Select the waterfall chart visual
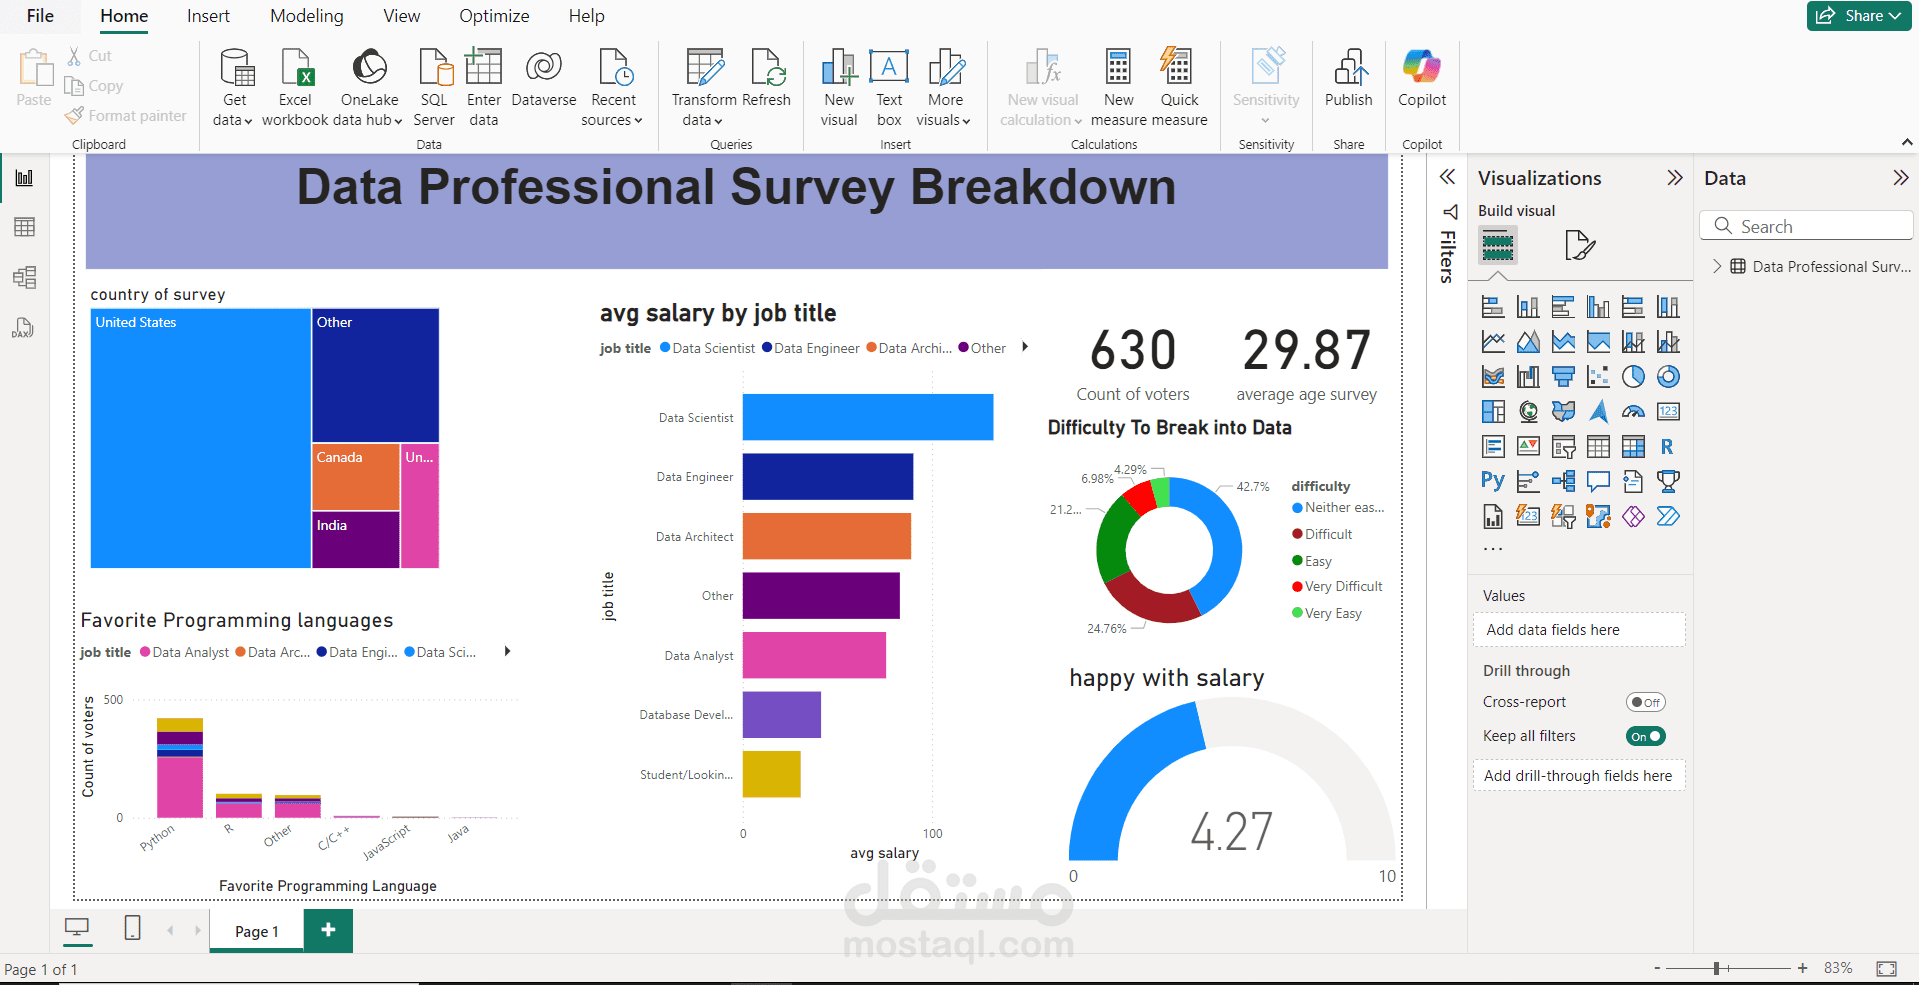 (1528, 377)
